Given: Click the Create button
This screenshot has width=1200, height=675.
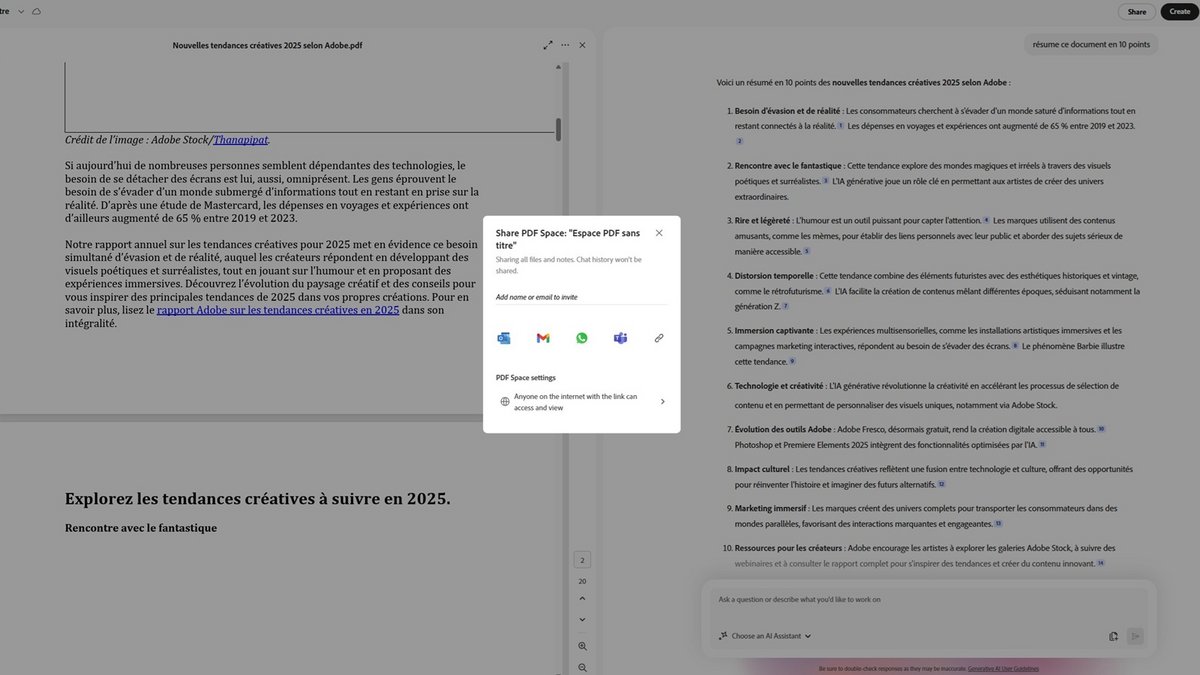Looking at the screenshot, I should tap(1180, 12).
